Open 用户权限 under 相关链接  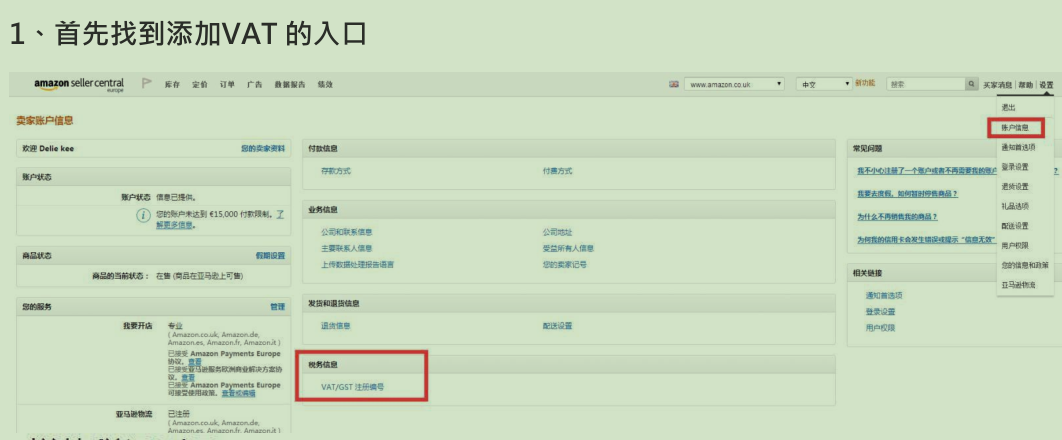[x=880, y=328]
